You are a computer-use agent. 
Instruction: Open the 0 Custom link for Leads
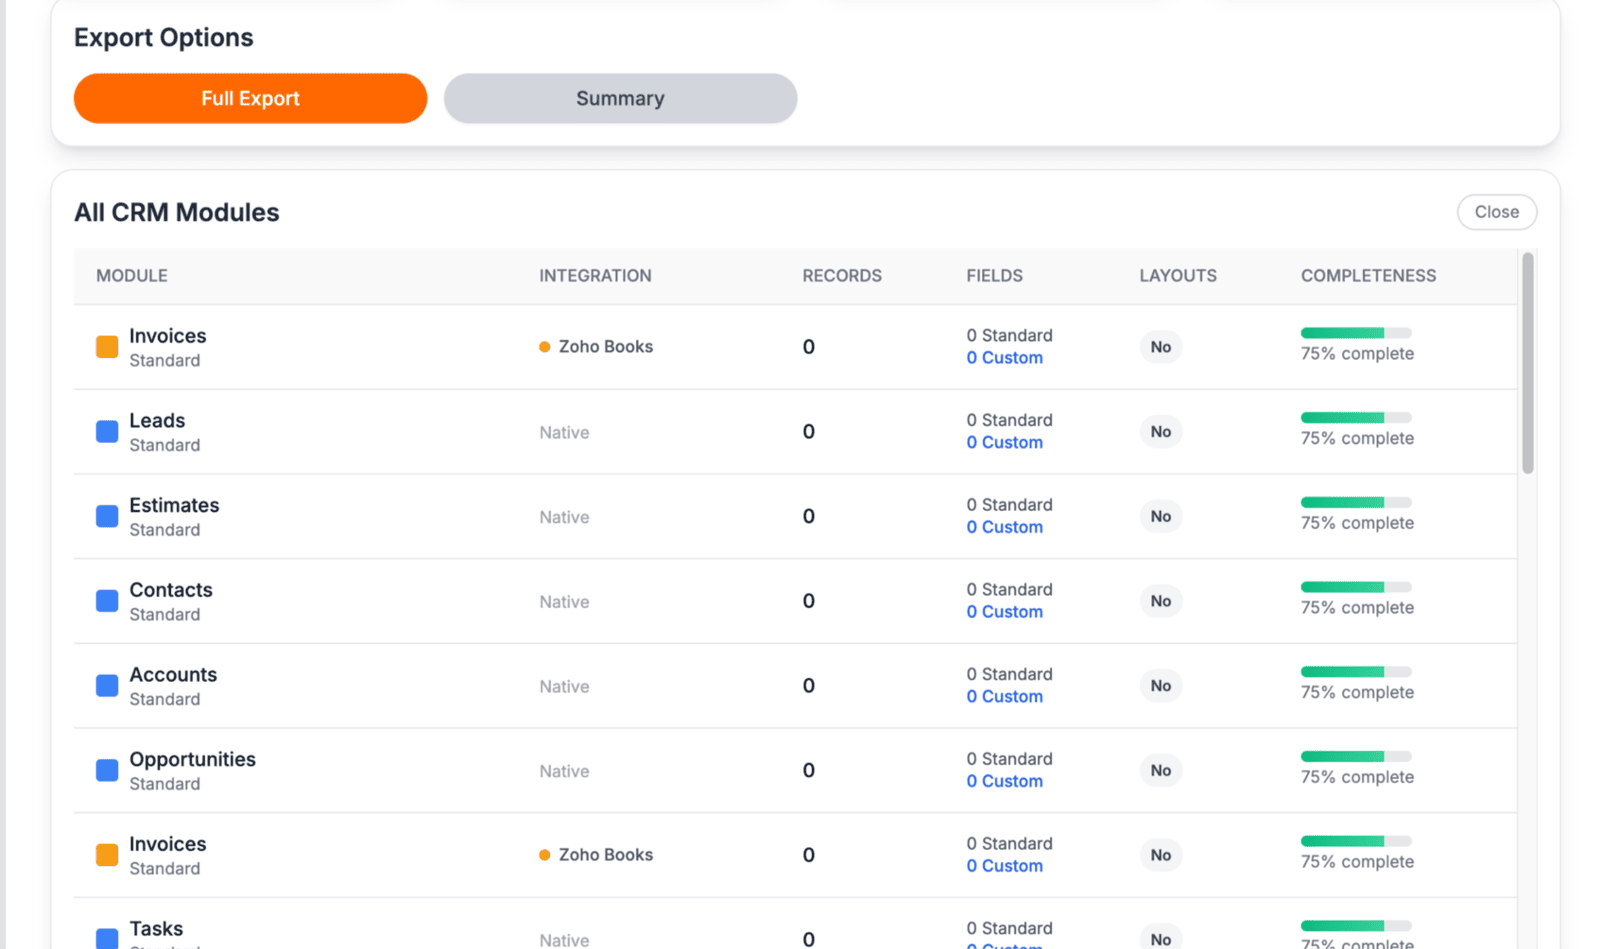pos(1004,443)
